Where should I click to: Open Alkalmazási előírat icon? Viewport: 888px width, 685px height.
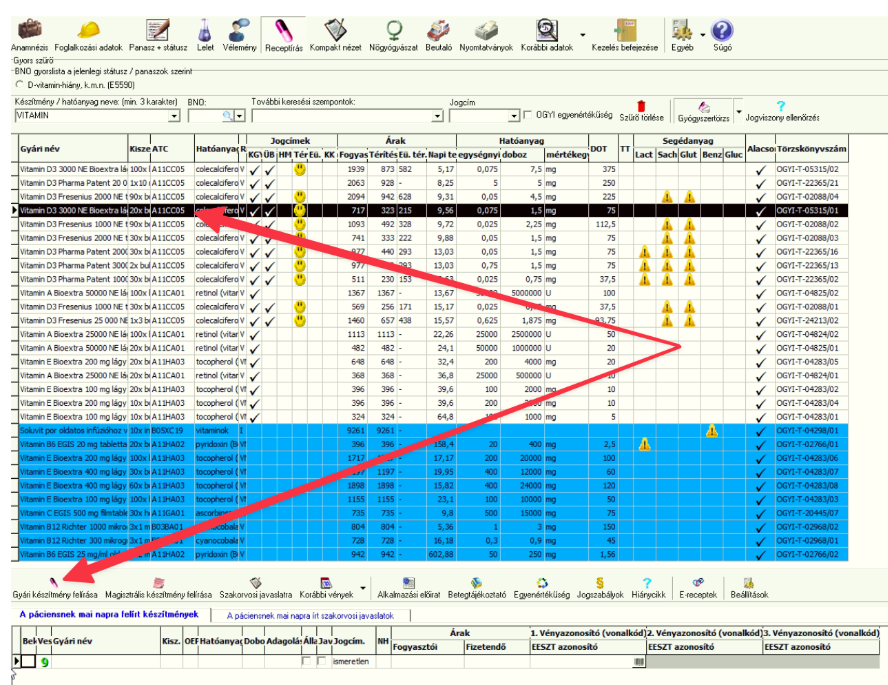point(409,583)
